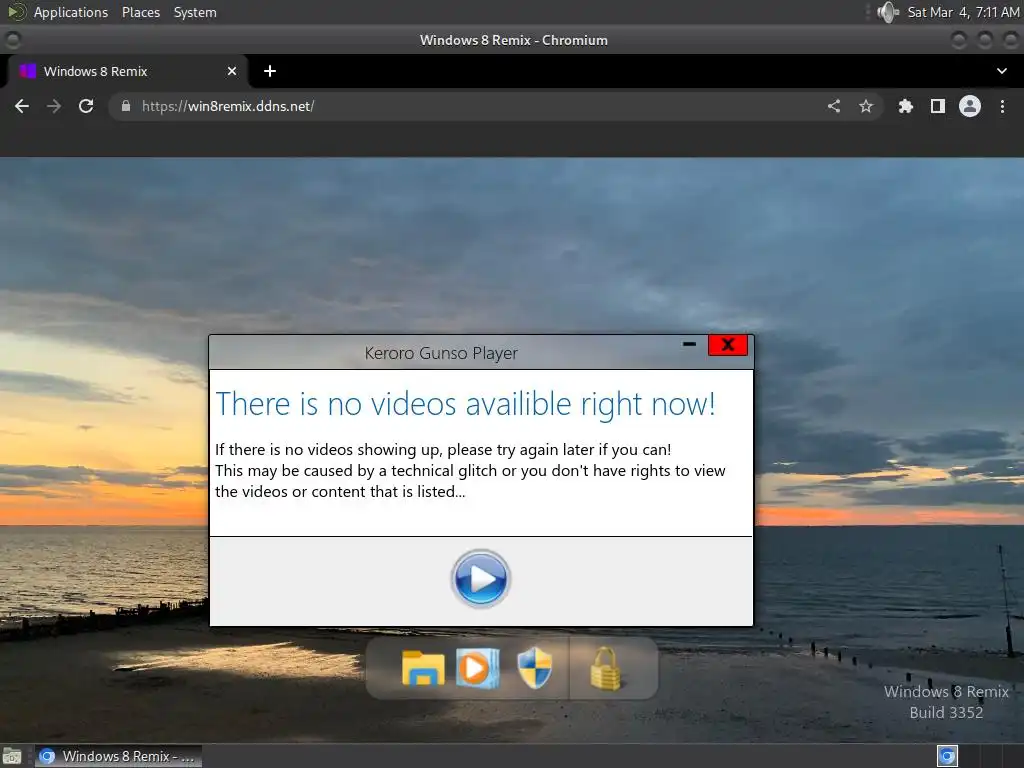Viewport: 1024px width, 768px height.
Task: Launch the media player dock icon
Action: 477,668
